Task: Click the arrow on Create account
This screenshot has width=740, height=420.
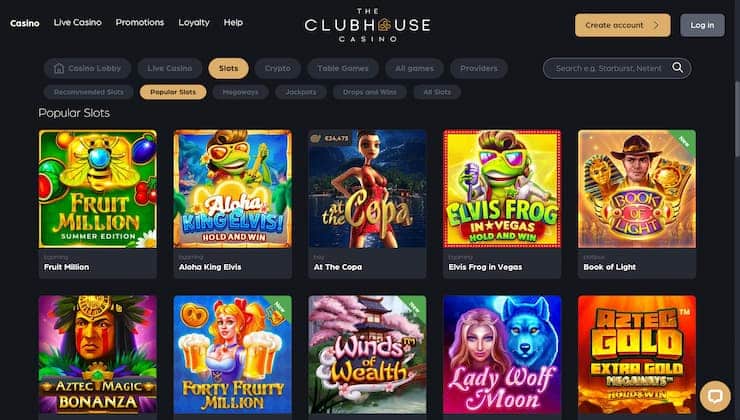Action: (656, 25)
